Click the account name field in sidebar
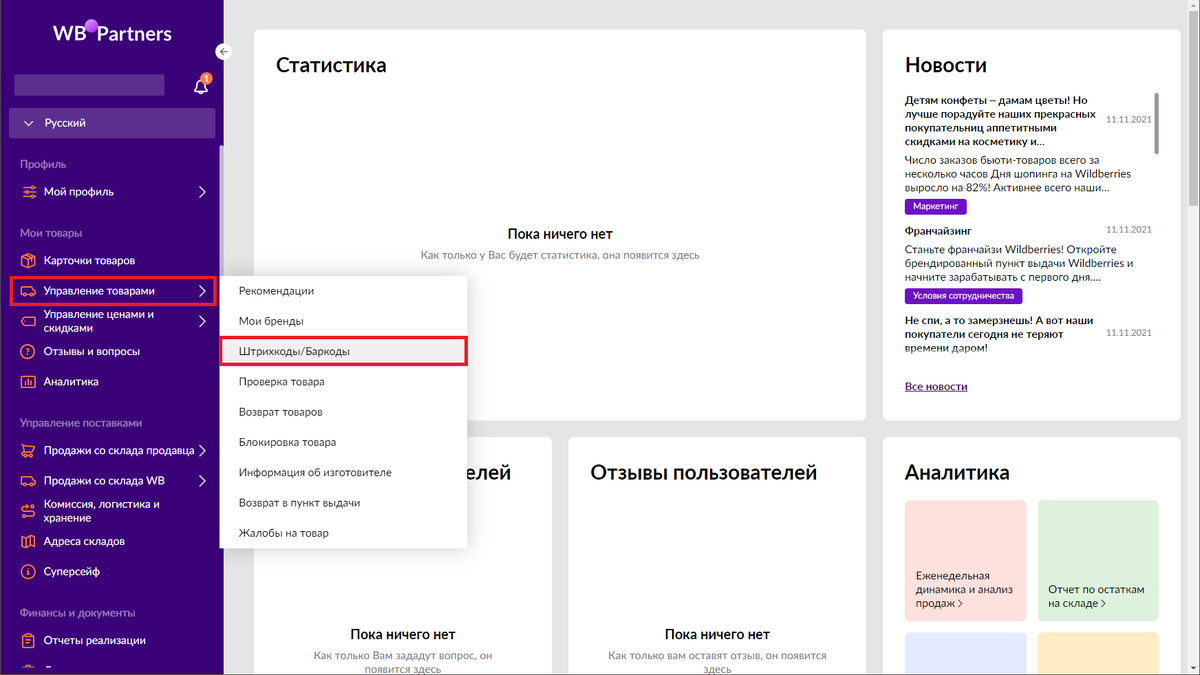1200x675 pixels. [x=89, y=85]
